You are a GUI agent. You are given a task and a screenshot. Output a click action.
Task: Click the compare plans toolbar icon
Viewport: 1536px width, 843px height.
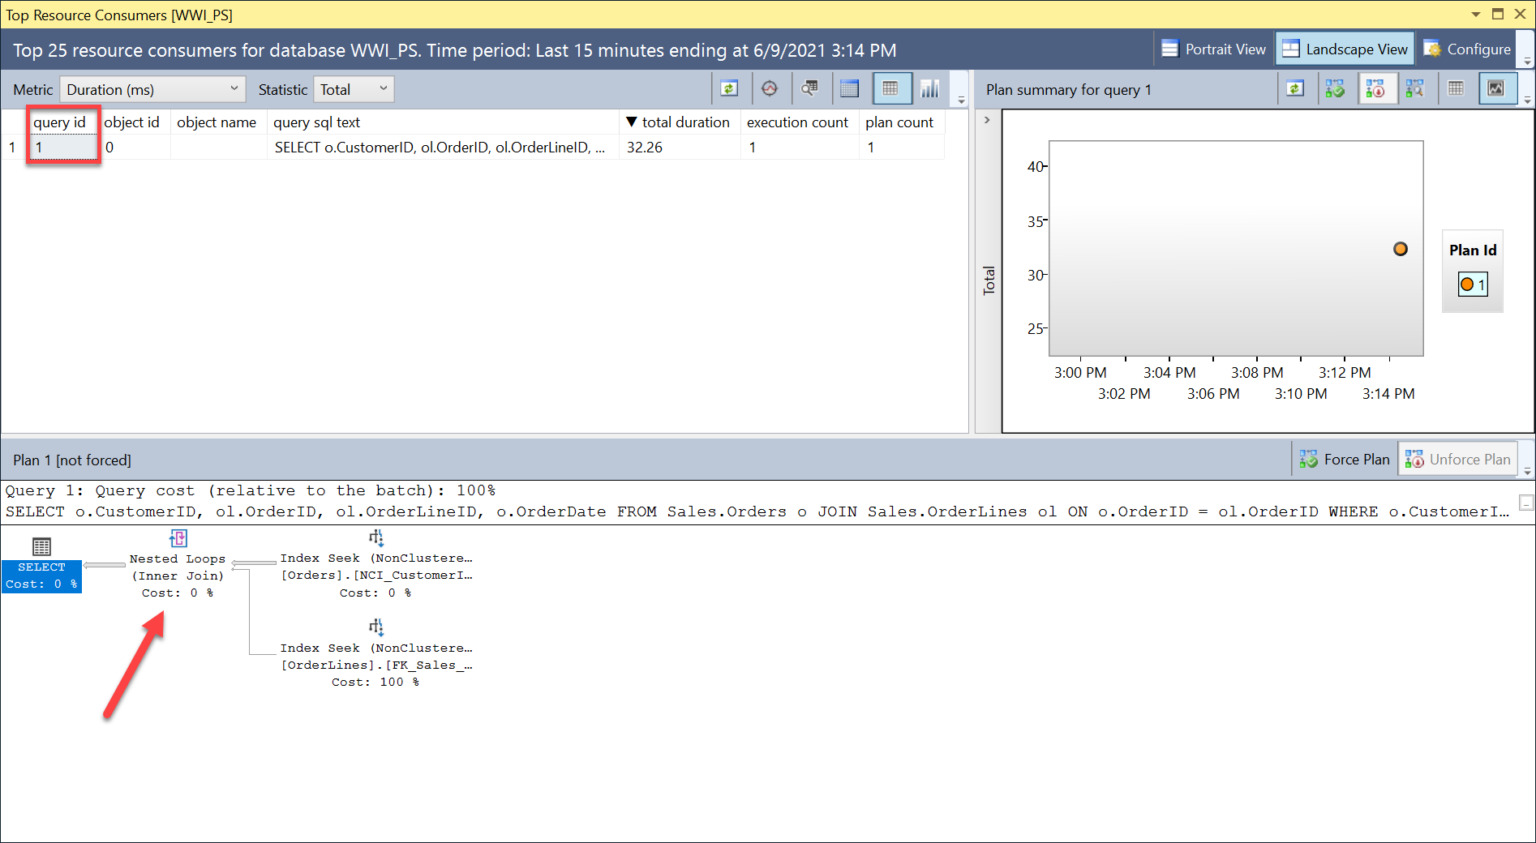point(1415,89)
